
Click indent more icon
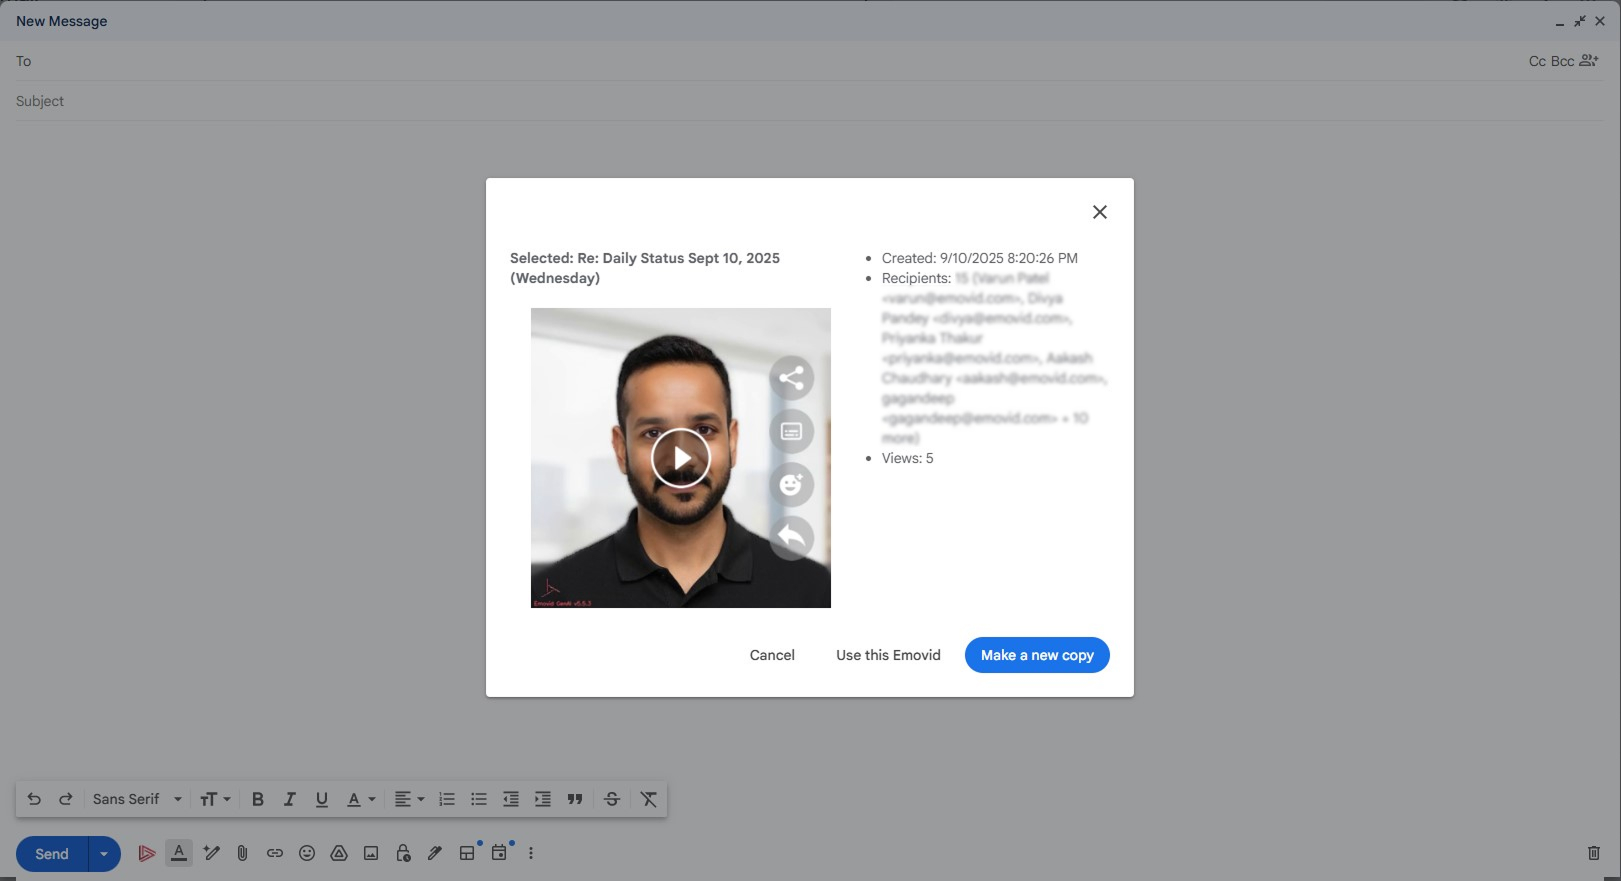point(543,799)
